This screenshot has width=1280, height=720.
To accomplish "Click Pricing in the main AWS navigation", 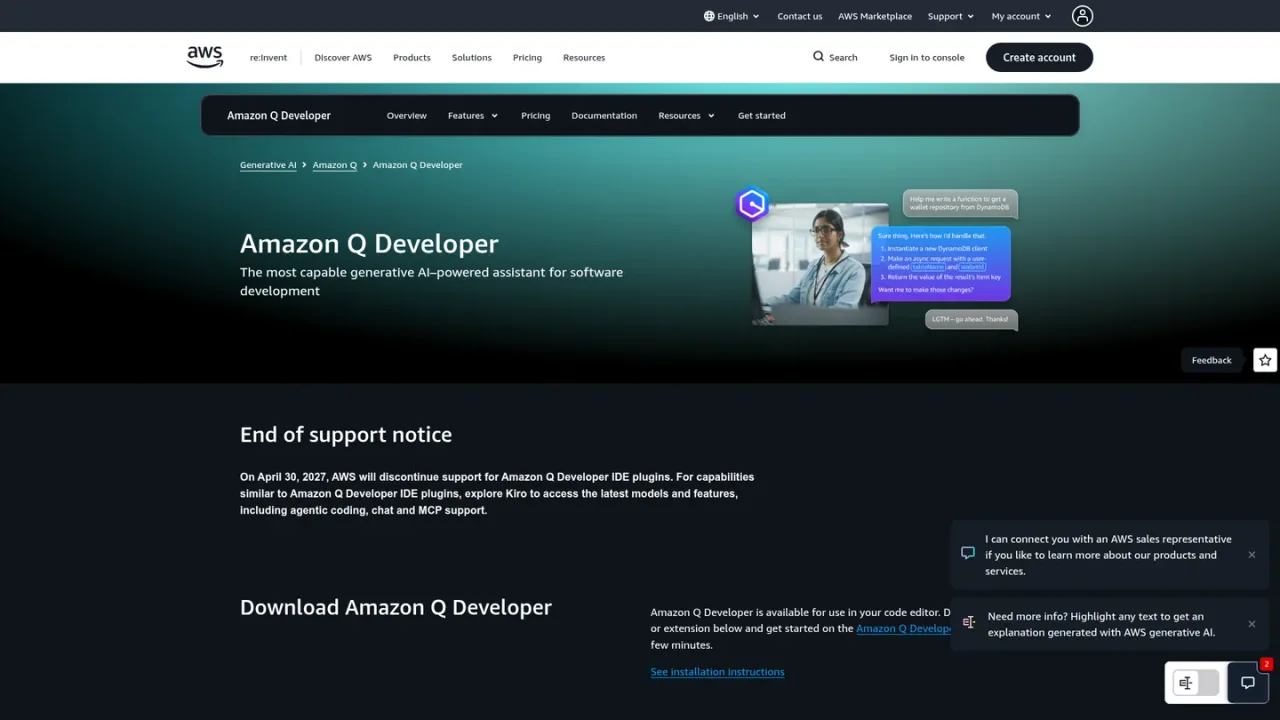I will (x=527, y=57).
